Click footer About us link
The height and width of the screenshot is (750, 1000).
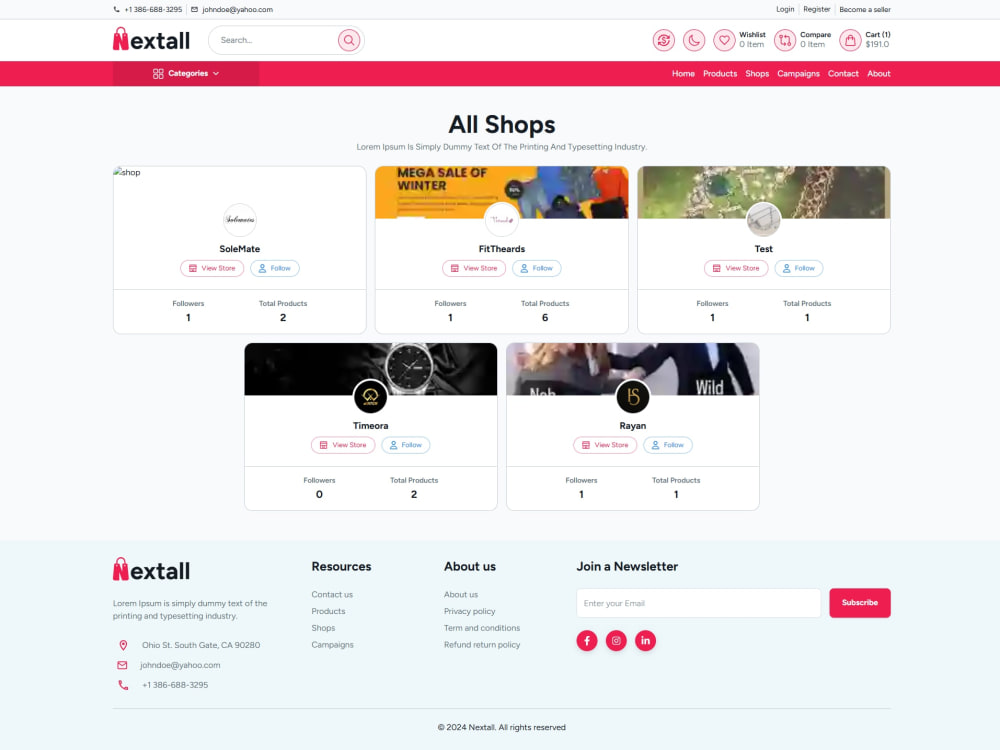point(460,594)
